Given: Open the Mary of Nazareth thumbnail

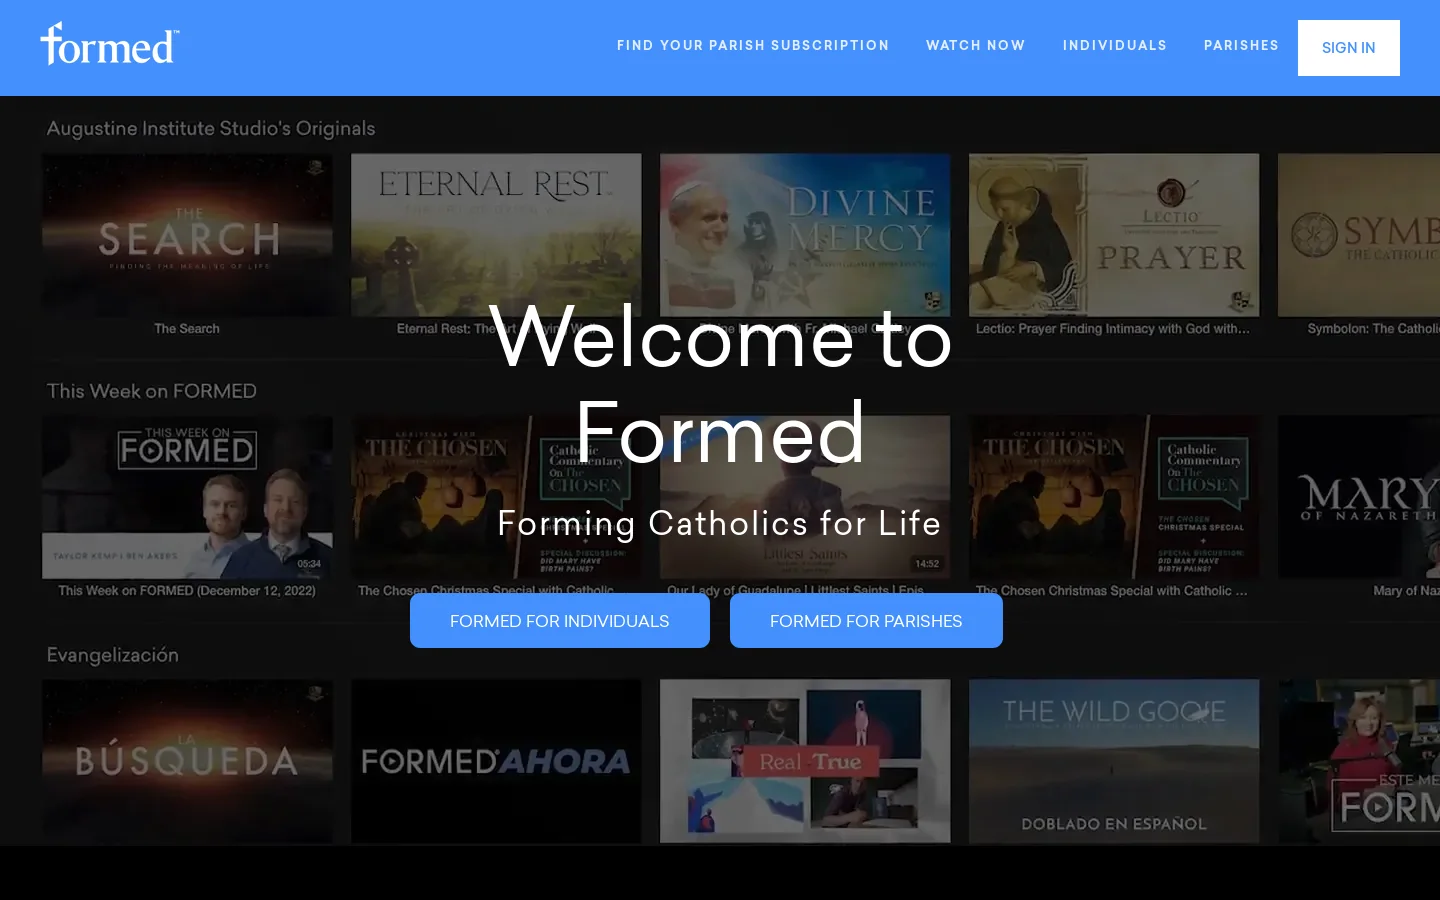Looking at the screenshot, I should click(x=1359, y=497).
